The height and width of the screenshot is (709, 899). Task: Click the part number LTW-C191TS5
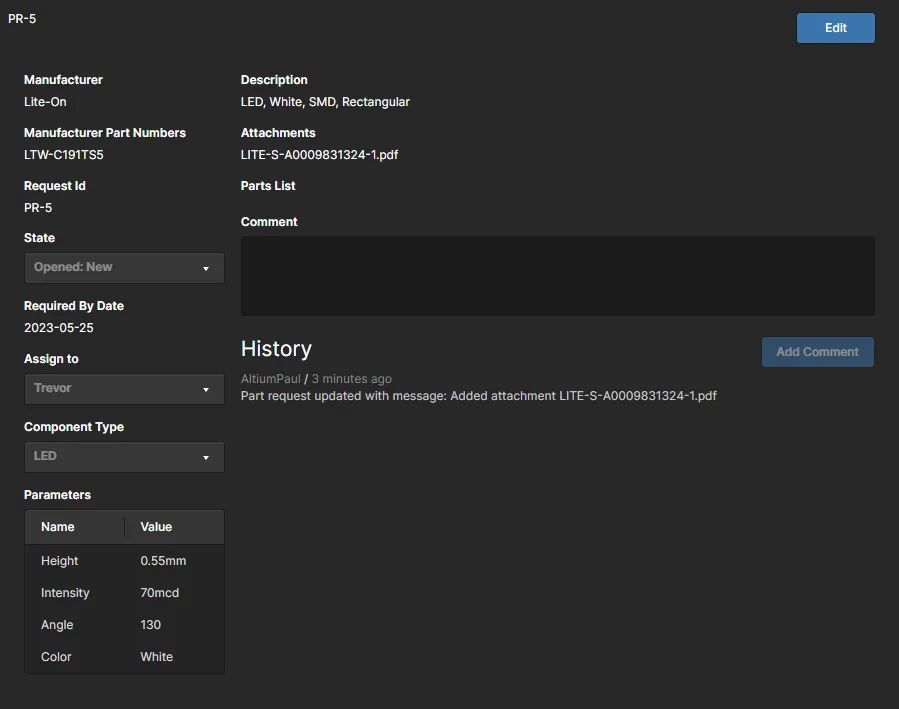[x=64, y=155]
